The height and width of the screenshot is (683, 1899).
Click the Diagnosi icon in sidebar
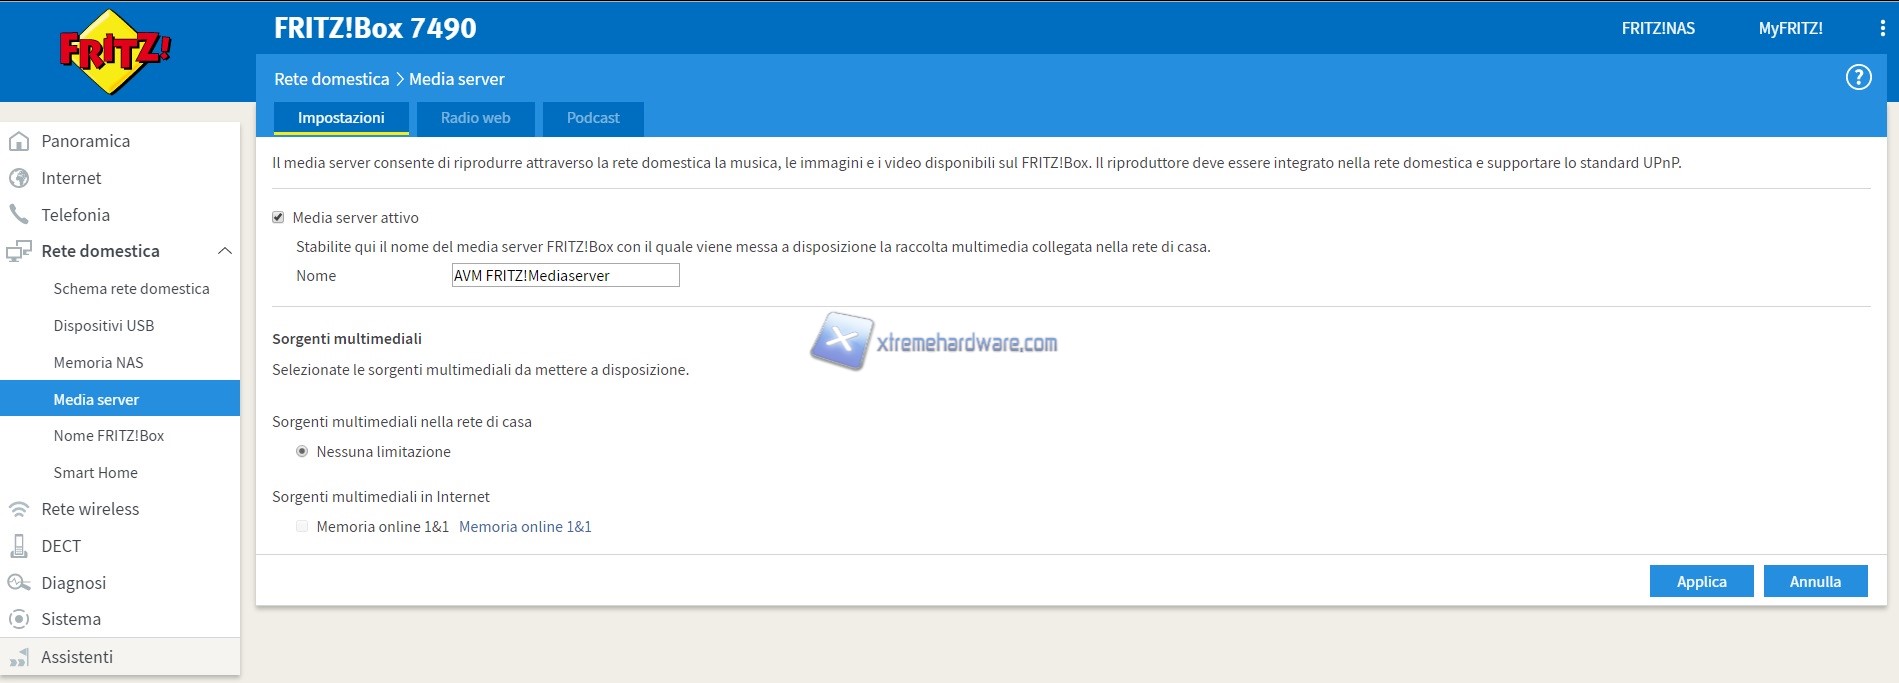pos(19,583)
